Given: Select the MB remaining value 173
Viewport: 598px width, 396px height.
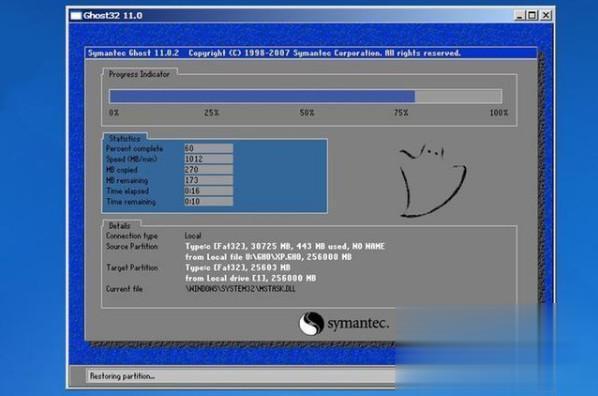Looking at the screenshot, I should [208, 180].
